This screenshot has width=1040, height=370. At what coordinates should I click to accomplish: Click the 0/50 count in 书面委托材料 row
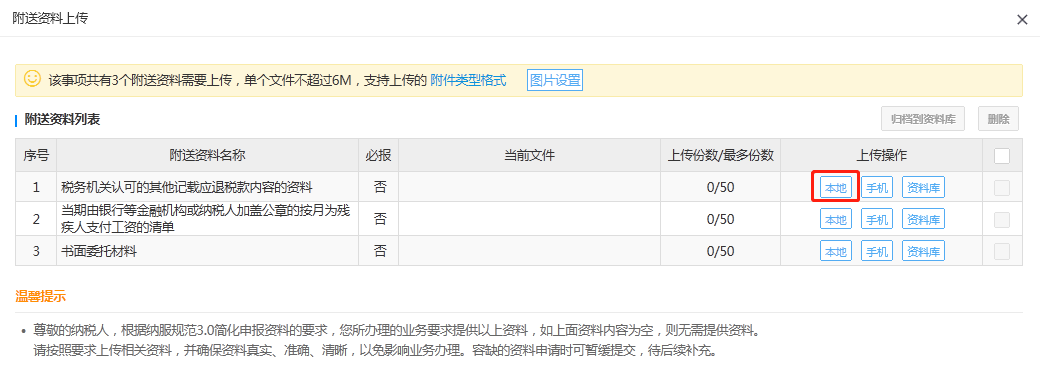[720, 251]
